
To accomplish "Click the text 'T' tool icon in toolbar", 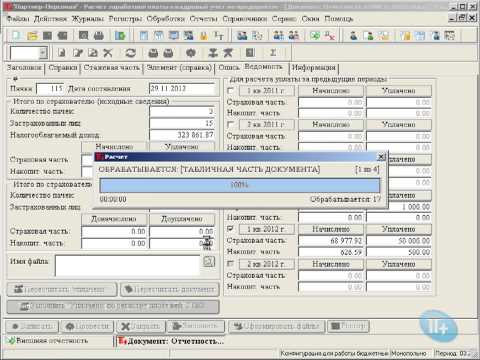I will (218, 35).
